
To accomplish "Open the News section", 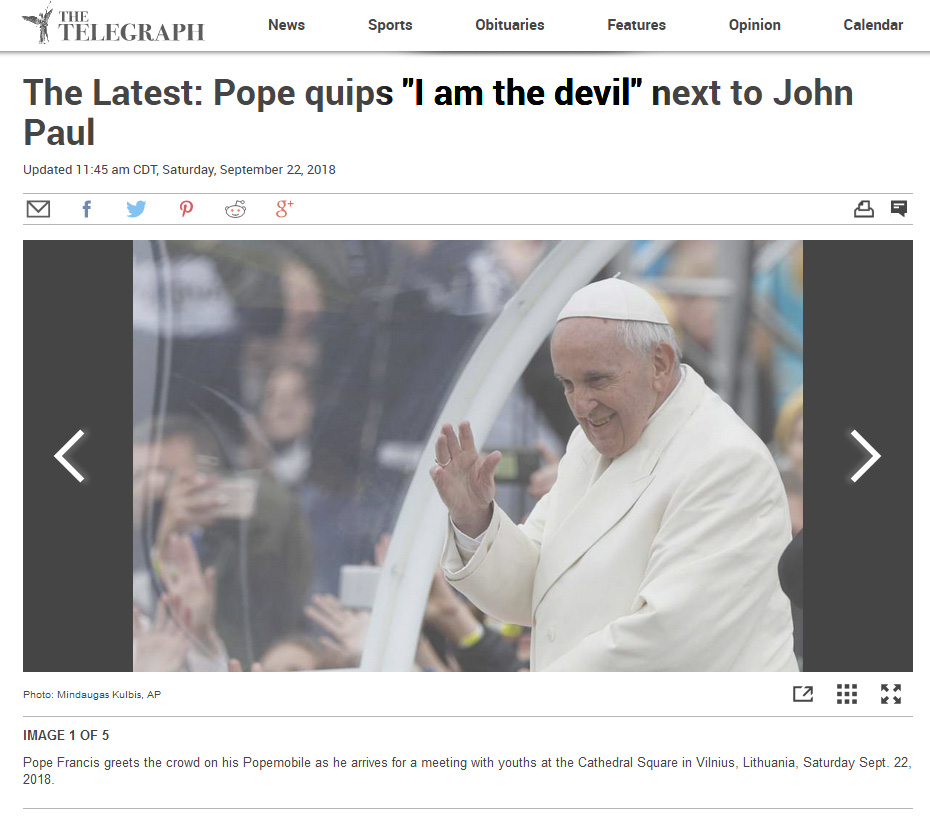I will (x=286, y=25).
